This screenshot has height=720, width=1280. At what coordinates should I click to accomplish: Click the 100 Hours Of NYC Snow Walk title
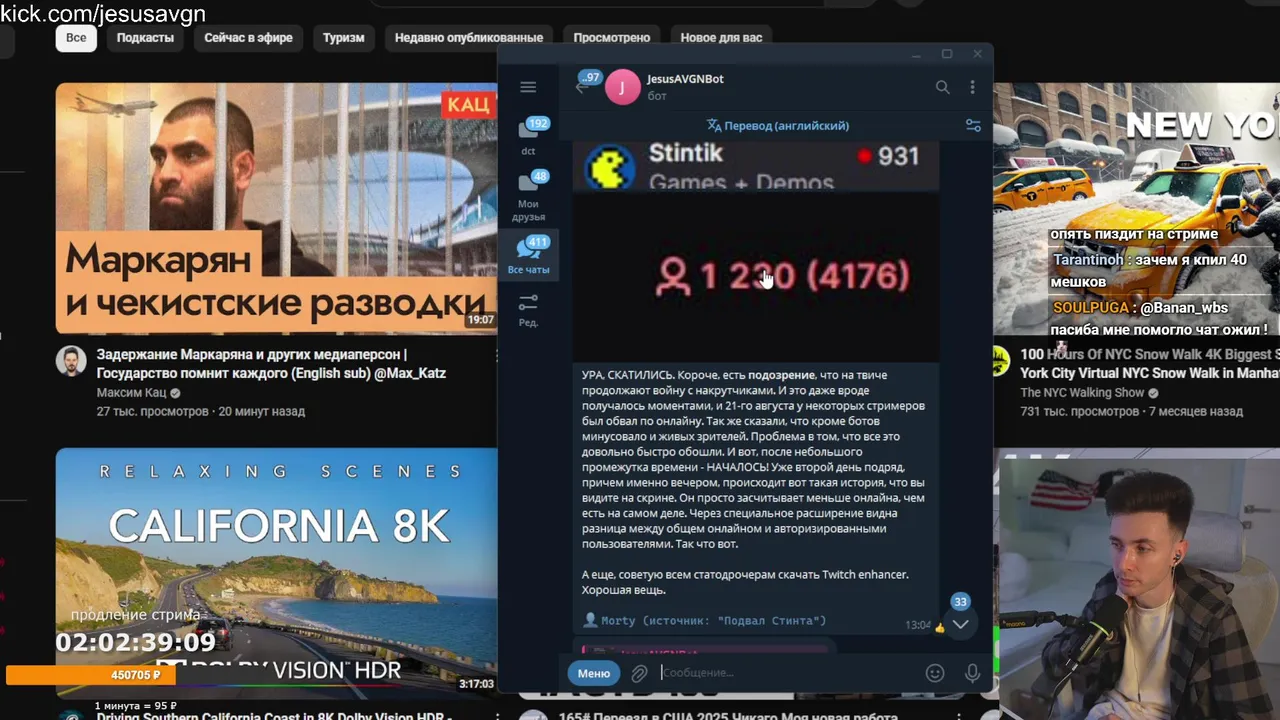[1150, 364]
